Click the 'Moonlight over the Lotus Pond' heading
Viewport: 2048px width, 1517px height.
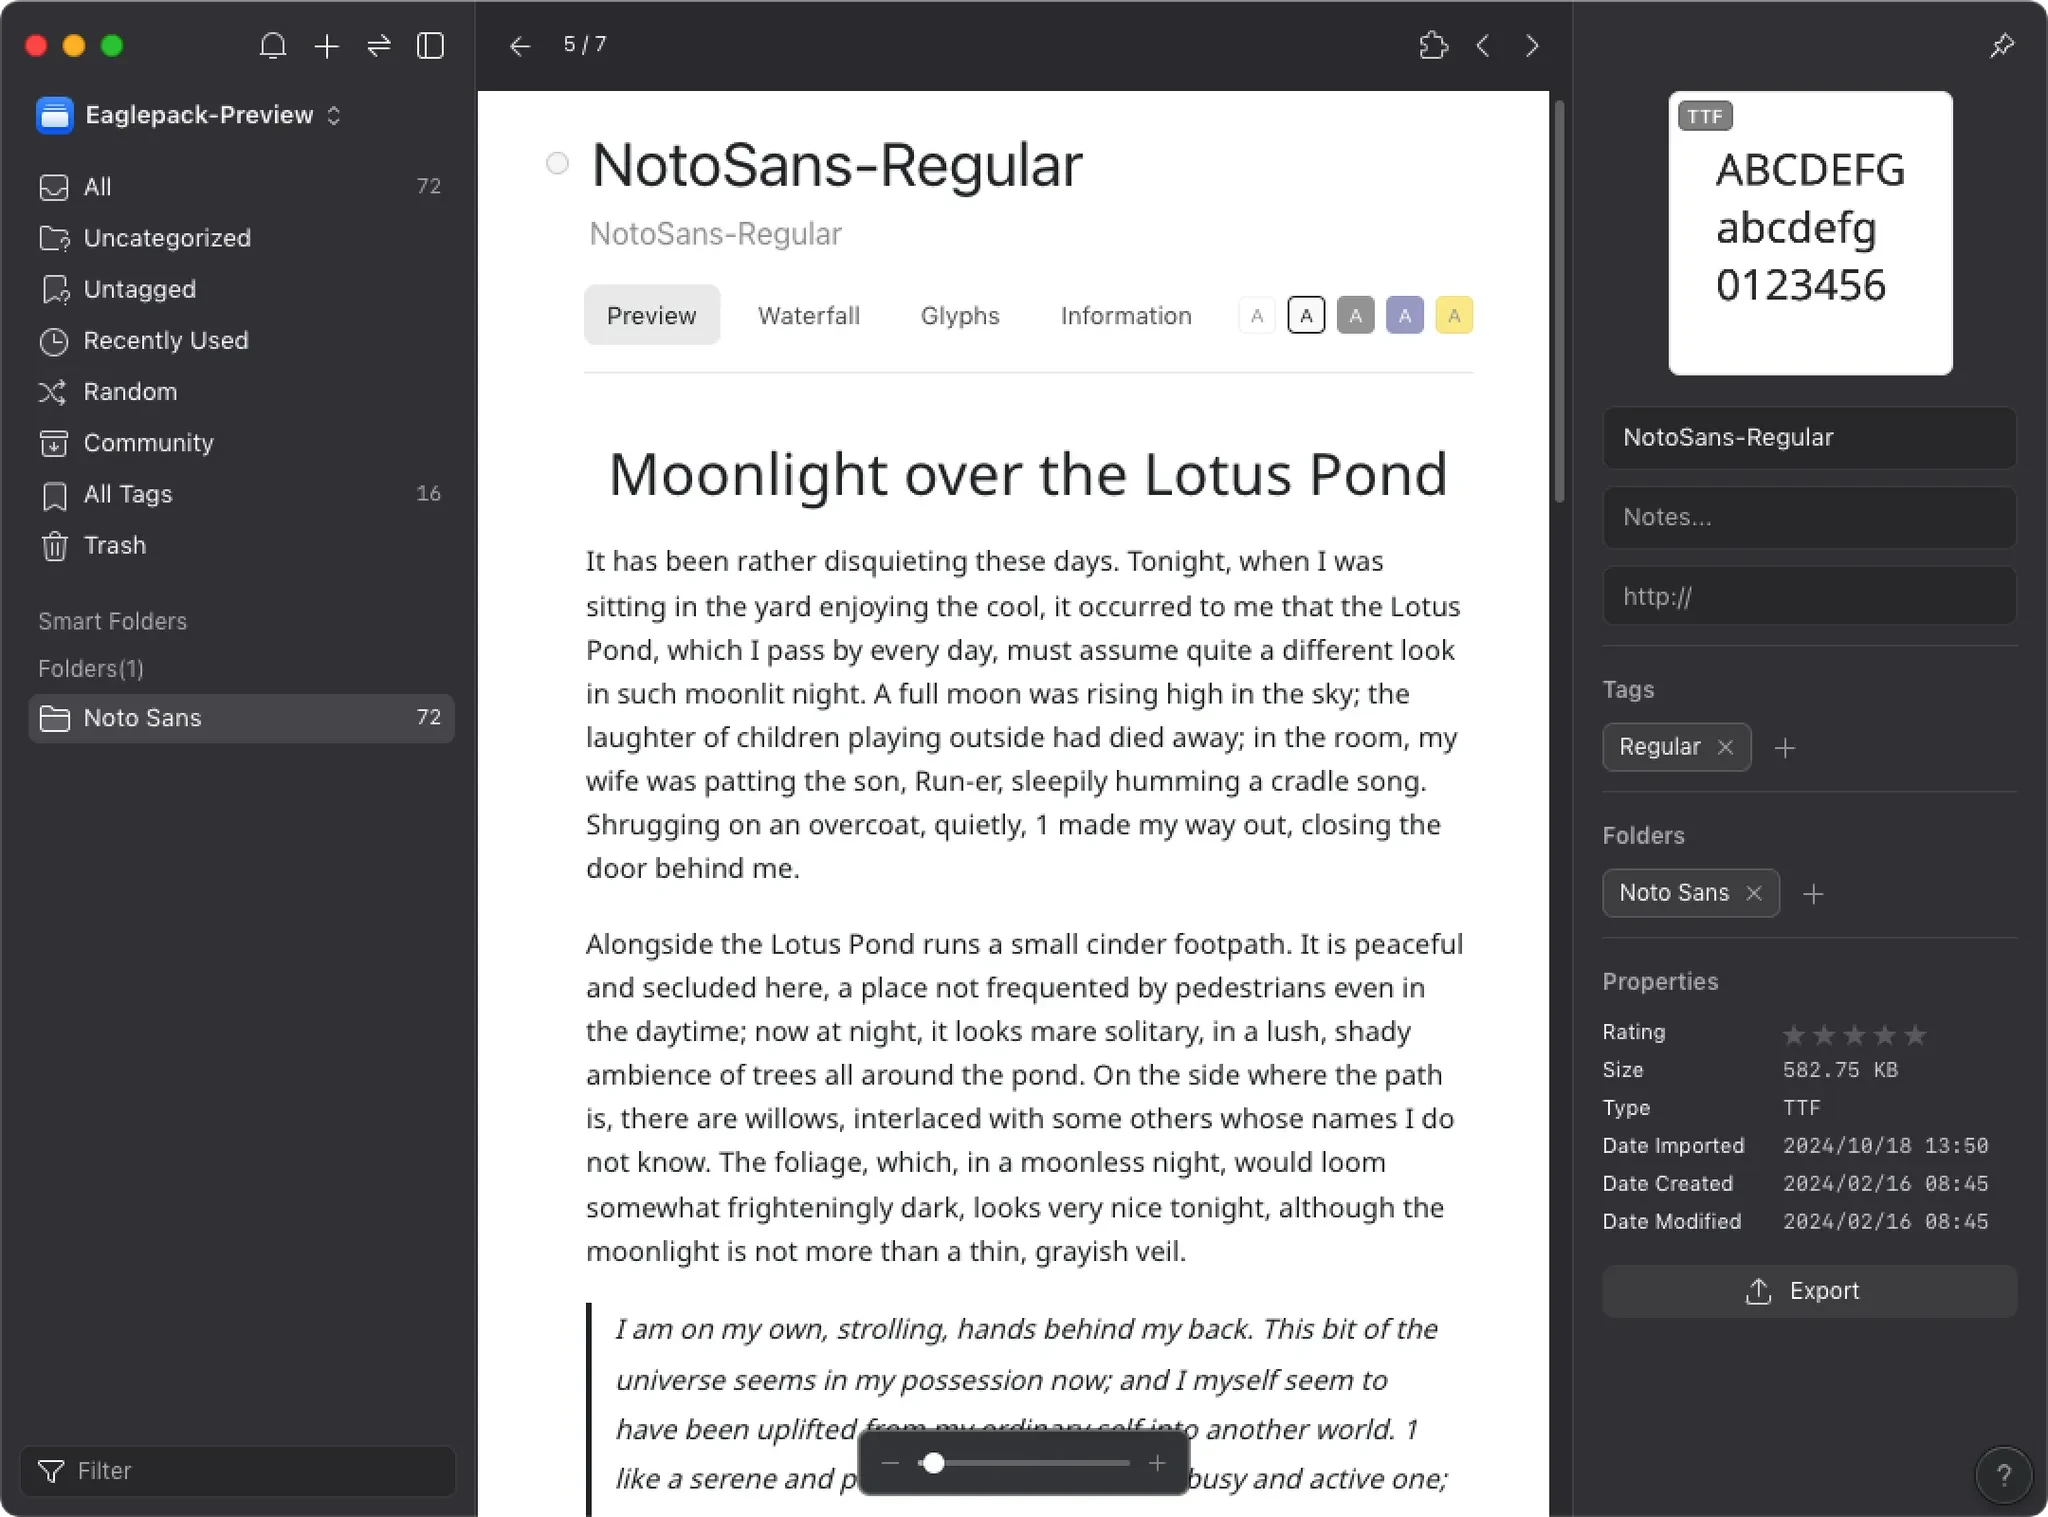tap(1028, 474)
